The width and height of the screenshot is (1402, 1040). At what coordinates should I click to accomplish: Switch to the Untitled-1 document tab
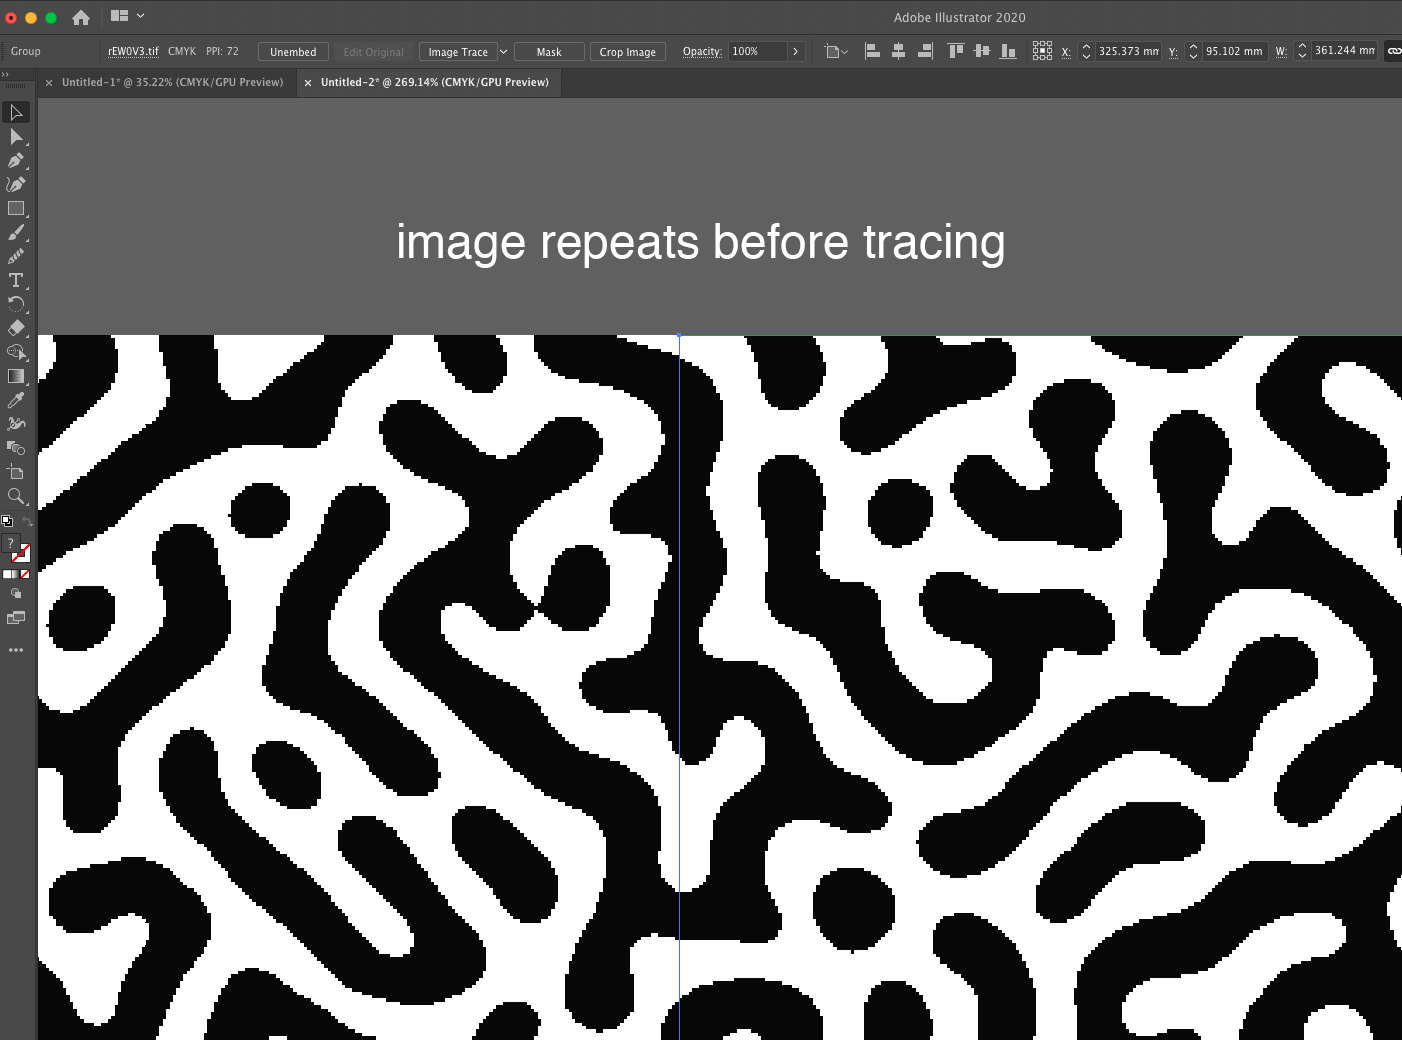(x=170, y=82)
